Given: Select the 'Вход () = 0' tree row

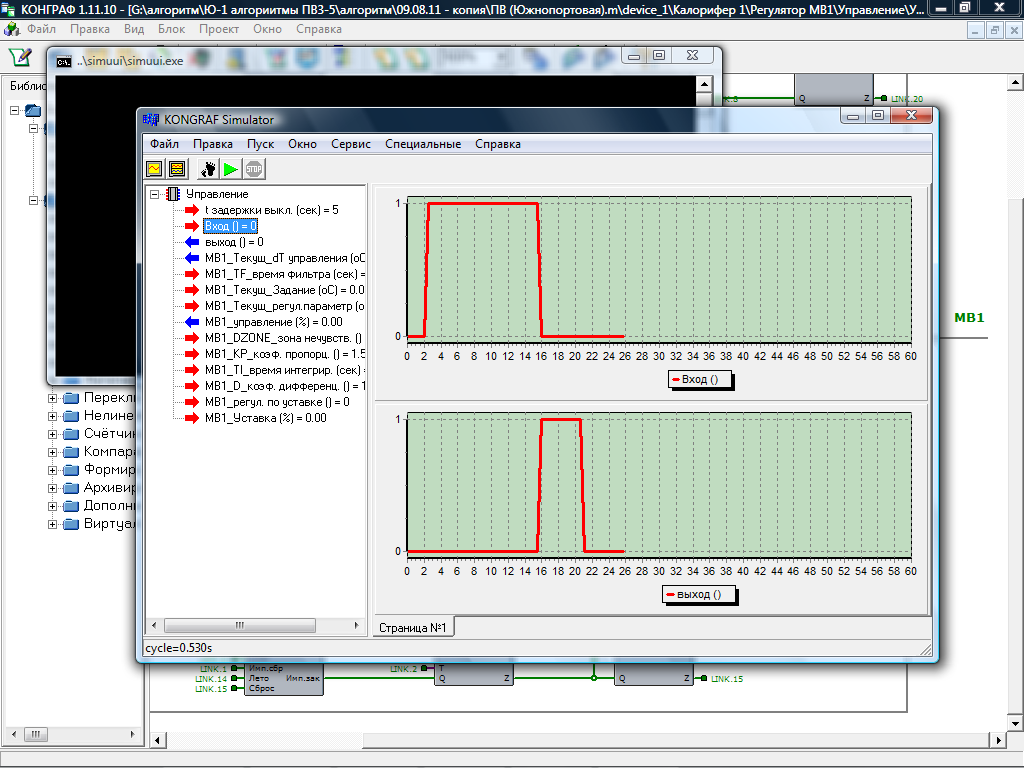Looking at the screenshot, I should [x=231, y=226].
